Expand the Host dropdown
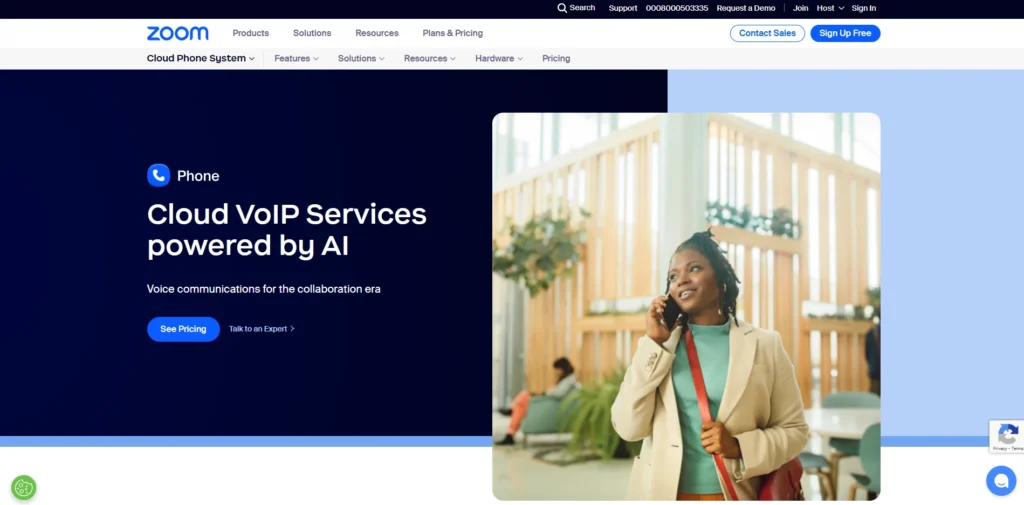 click(830, 8)
